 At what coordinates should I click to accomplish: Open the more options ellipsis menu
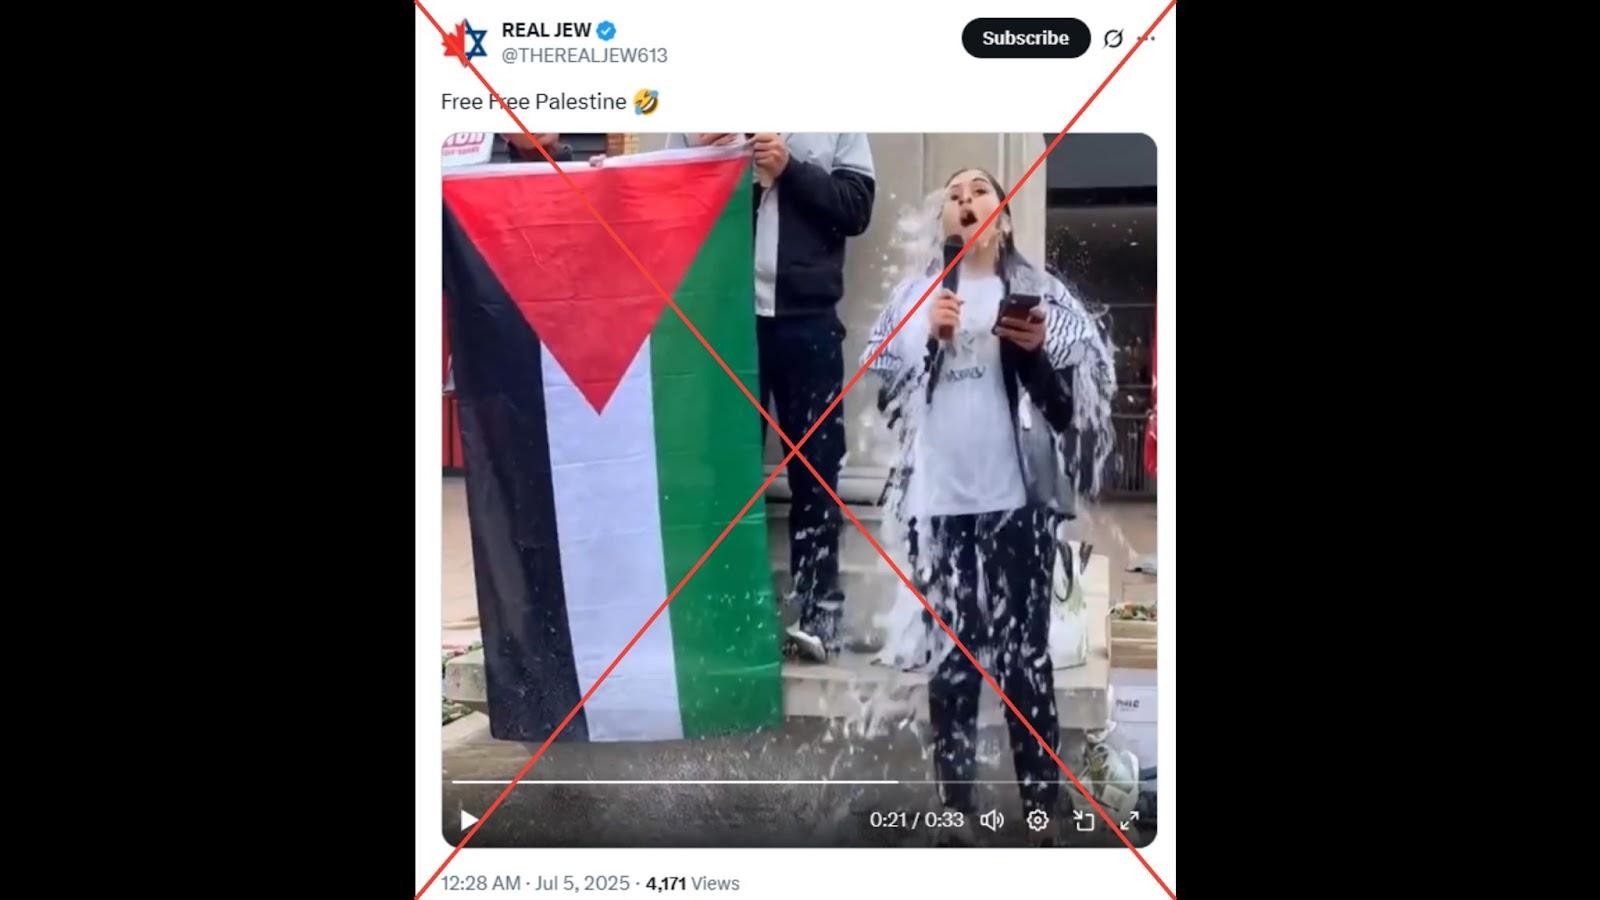pyautogui.click(x=1147, y=38)
